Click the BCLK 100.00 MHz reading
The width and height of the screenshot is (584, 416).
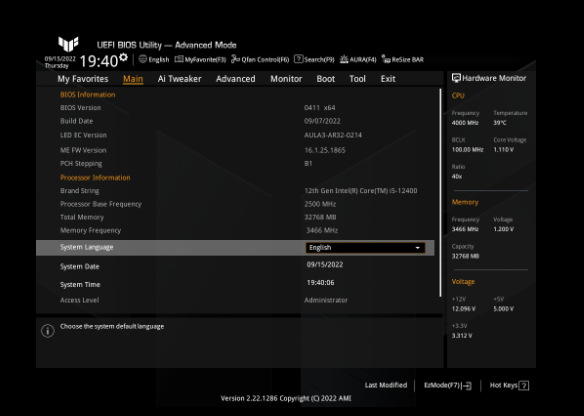467,150
